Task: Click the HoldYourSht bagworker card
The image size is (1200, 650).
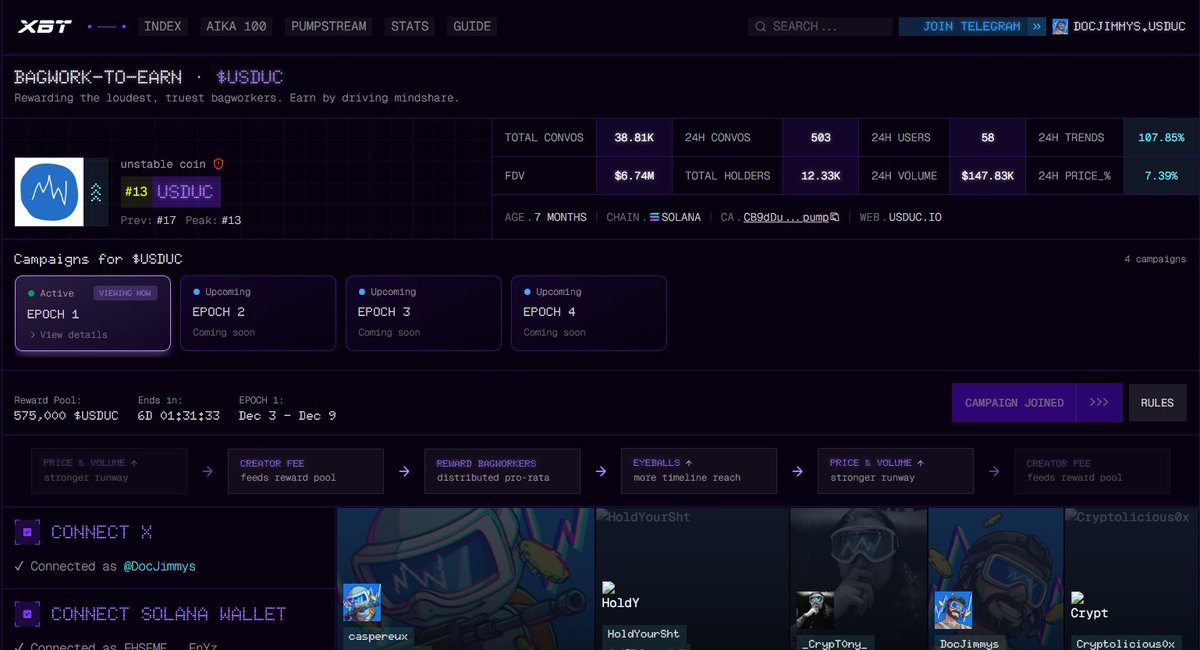Action: pos(692,579)
